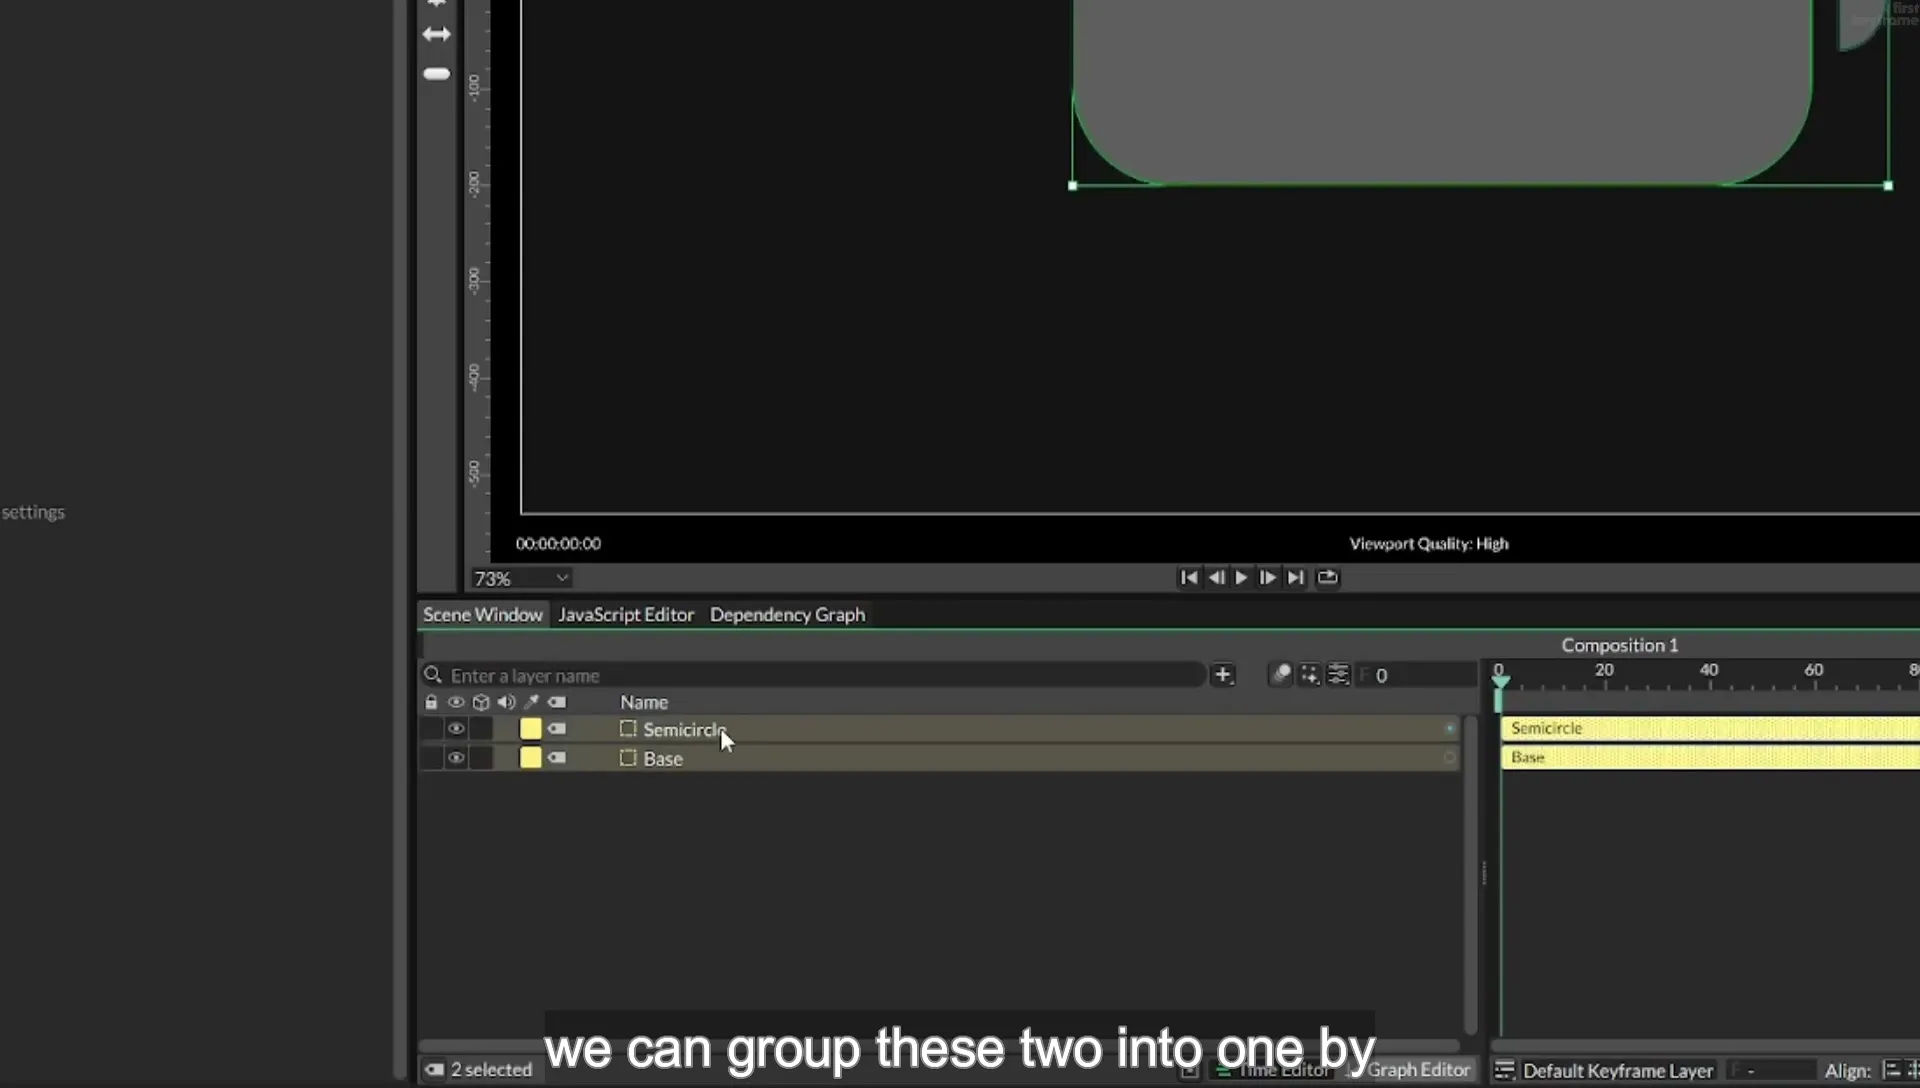The width and height of the screenshot is (1920, 1088).
Task: Click the shy layers toggle icon by the frame field
Action: click(x=1281, y=675)
